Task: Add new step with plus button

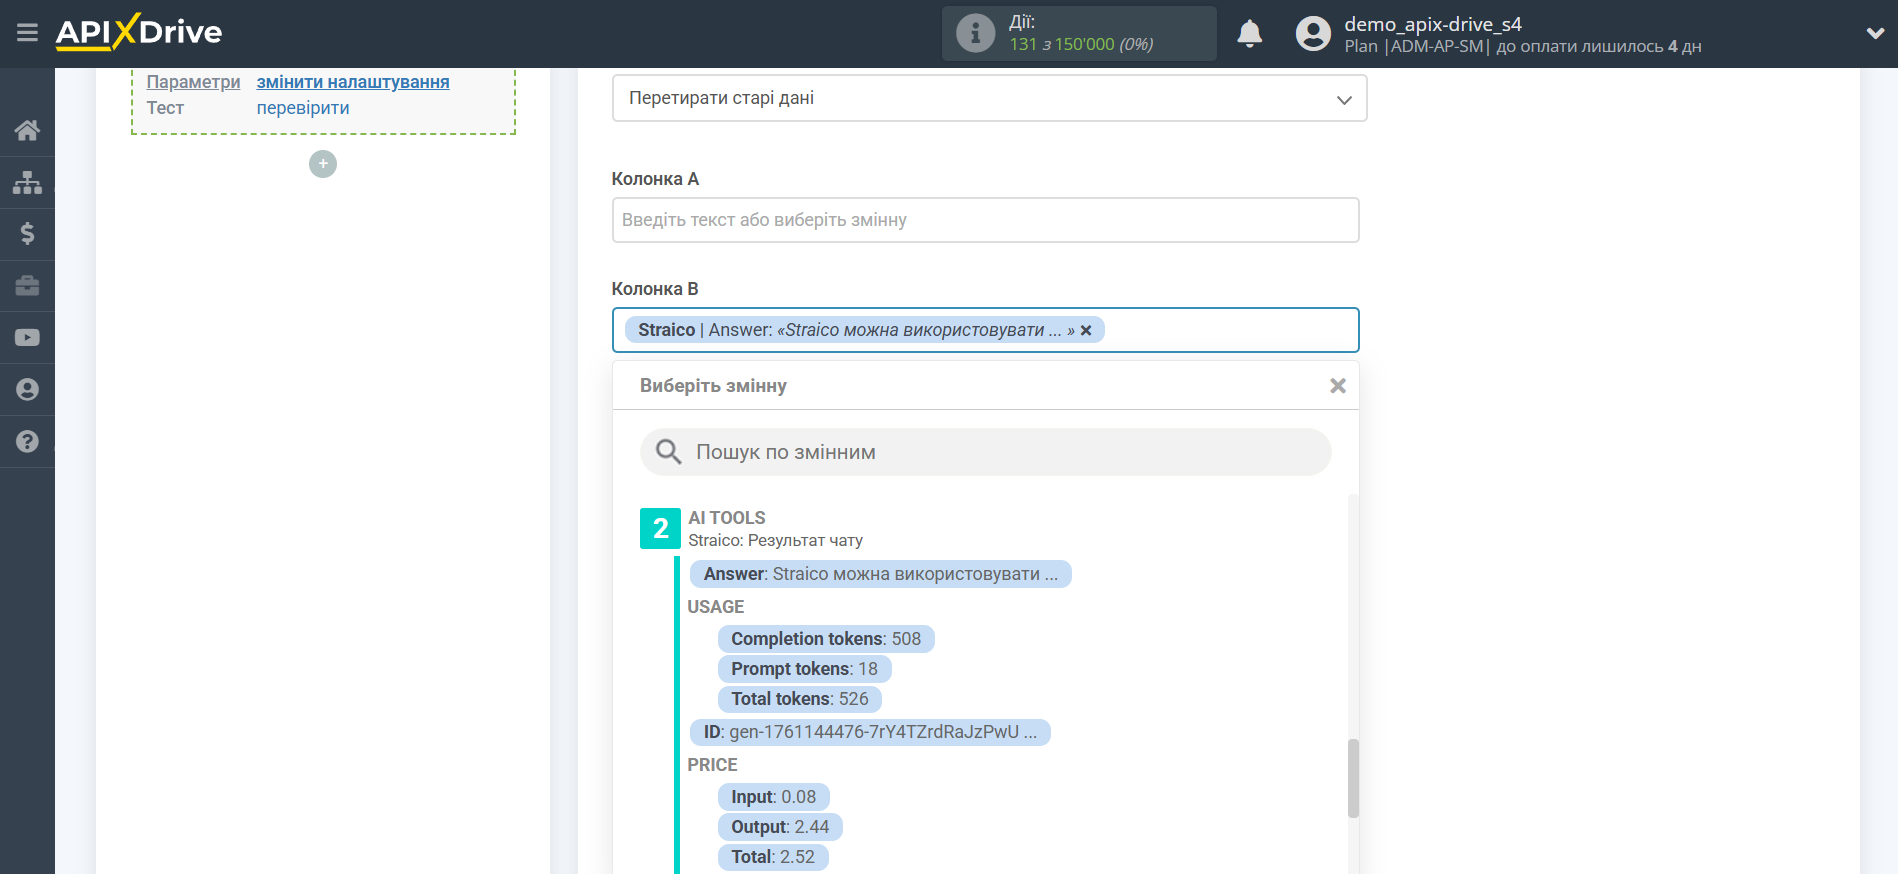Action: [323, 164]
